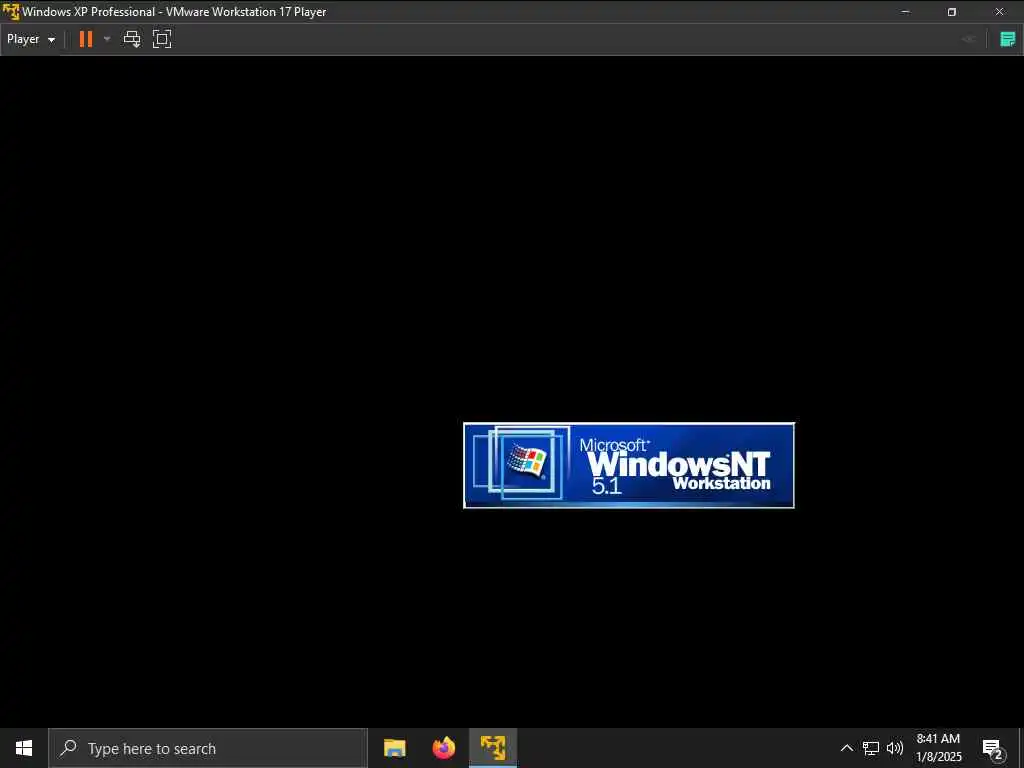Open File Explorer from the taskbar
Screen dimensions: 1024x768
click(394, 748)
